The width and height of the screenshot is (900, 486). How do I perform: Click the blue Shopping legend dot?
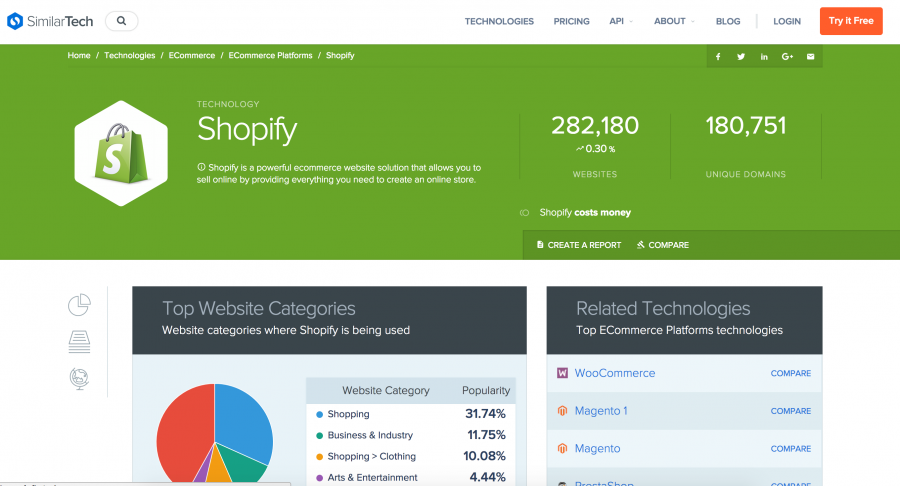click(320, 414)
